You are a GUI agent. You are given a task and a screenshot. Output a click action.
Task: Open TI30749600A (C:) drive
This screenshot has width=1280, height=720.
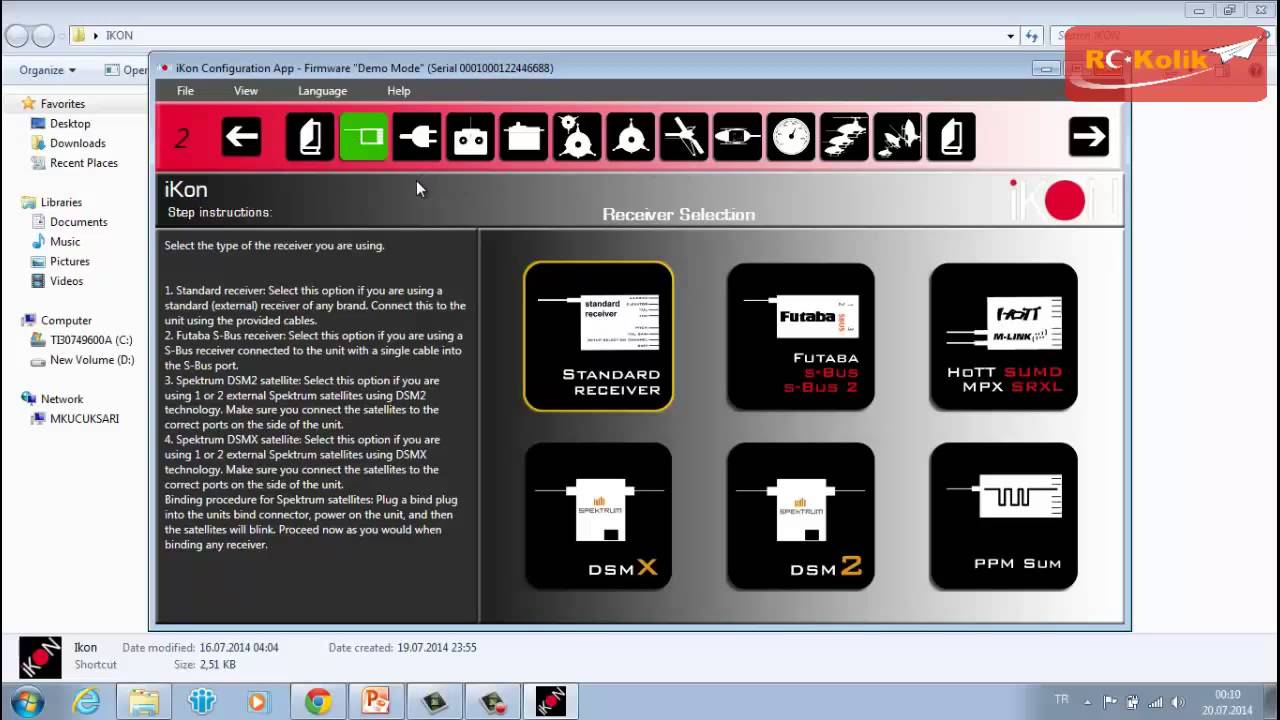point(91,340)
